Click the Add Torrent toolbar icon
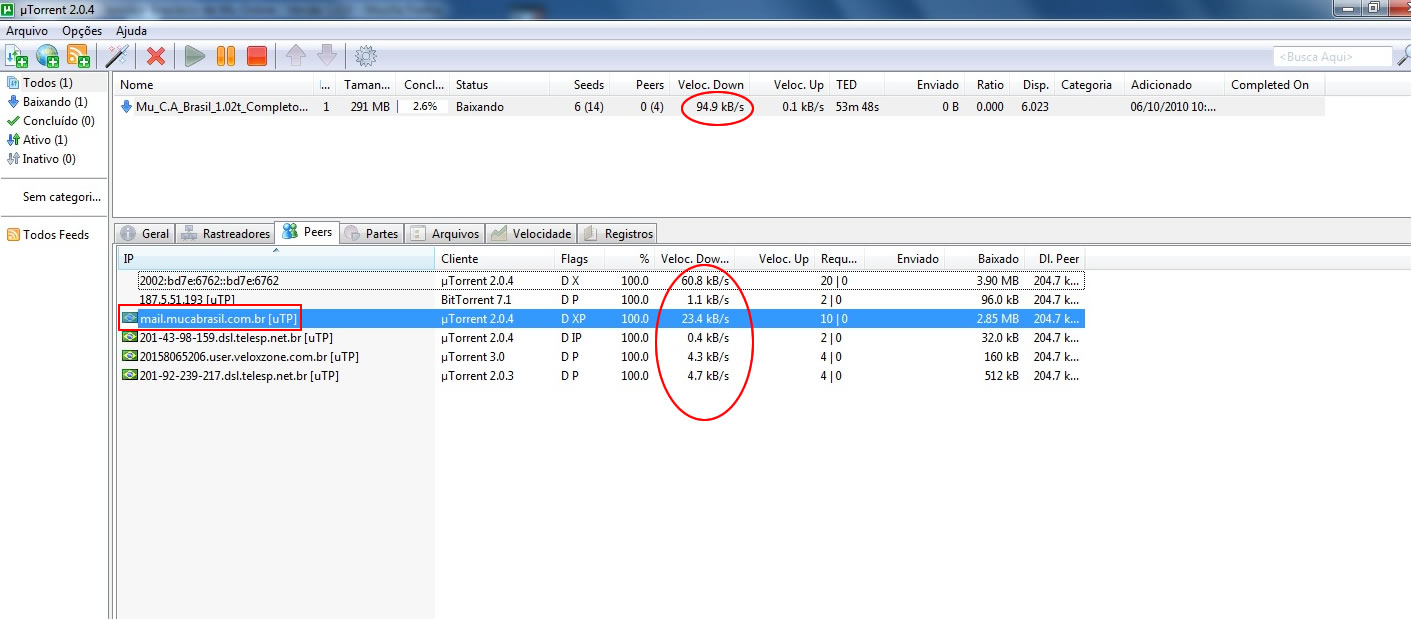 click(16, 56)
